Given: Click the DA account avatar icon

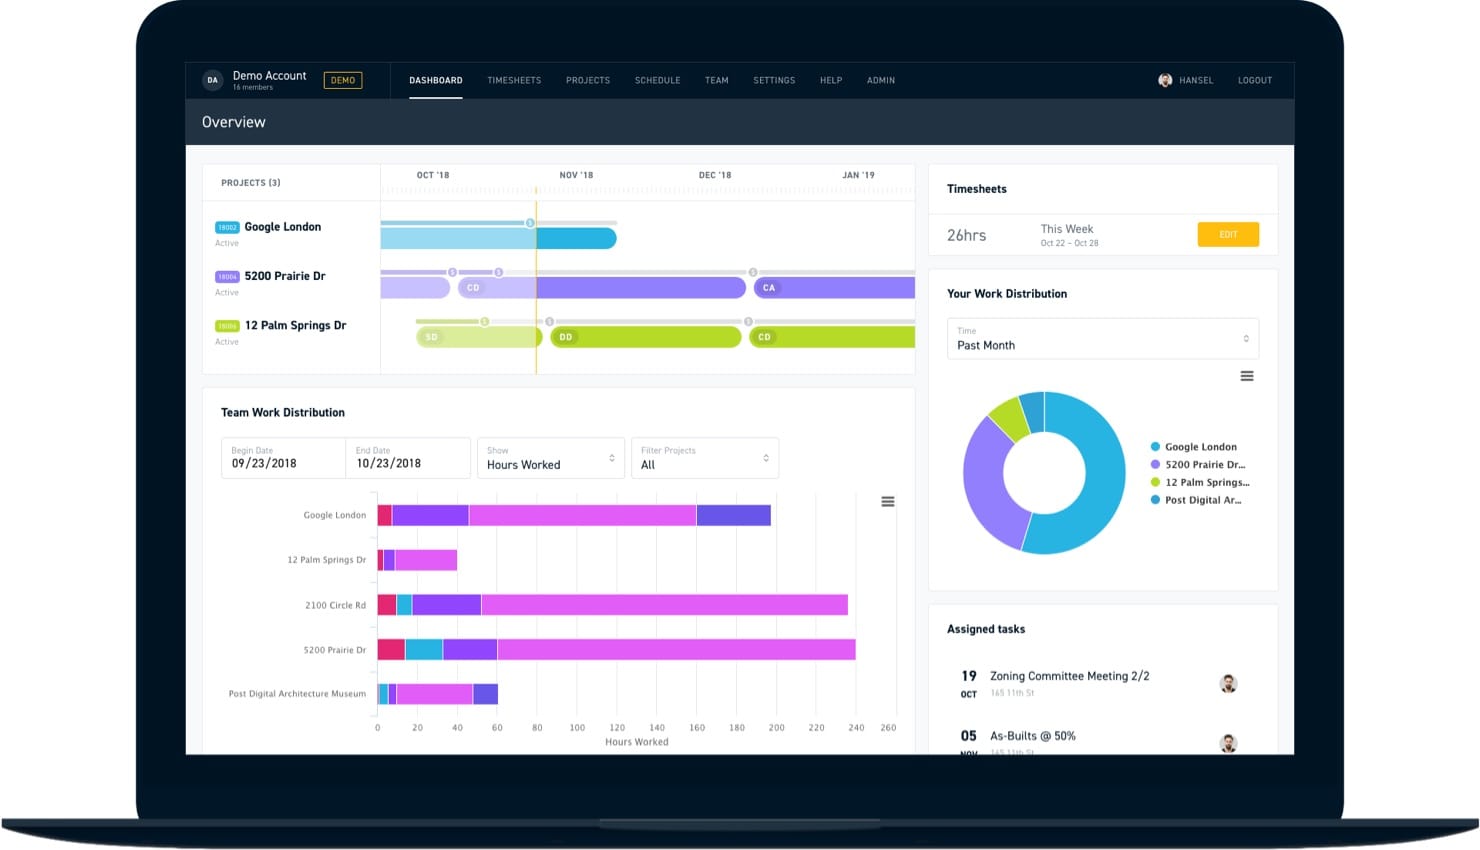Looking at the screenshot, I should 212,80.
